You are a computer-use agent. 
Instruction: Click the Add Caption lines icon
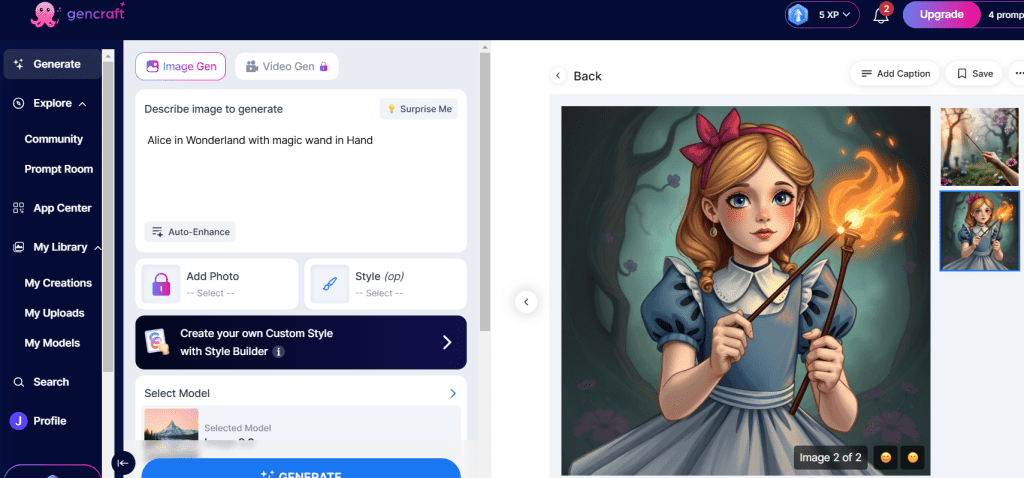867,74
